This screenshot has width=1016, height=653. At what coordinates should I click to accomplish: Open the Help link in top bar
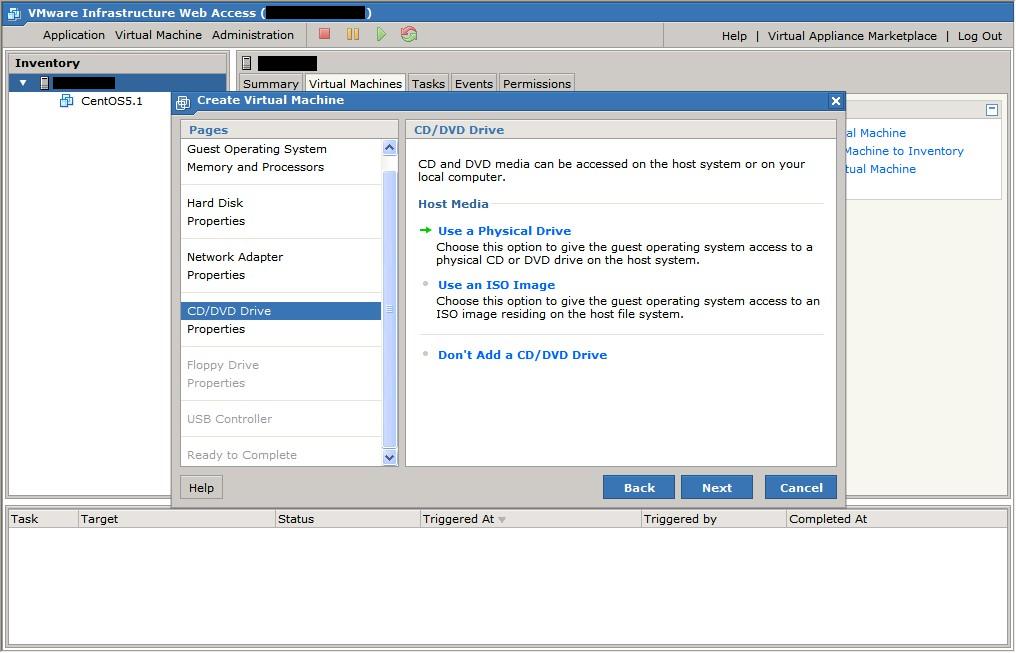tap(734, 36)
